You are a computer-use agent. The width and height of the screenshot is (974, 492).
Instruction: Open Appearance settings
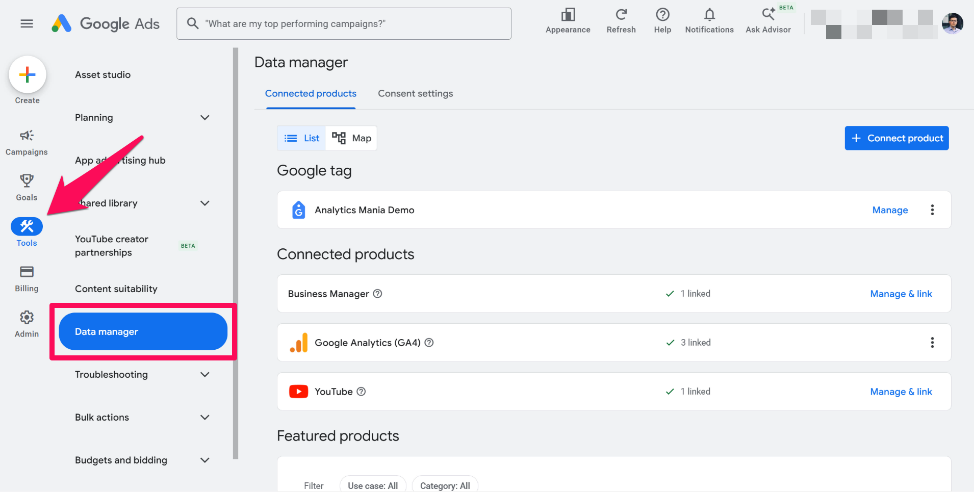(568, 20)
